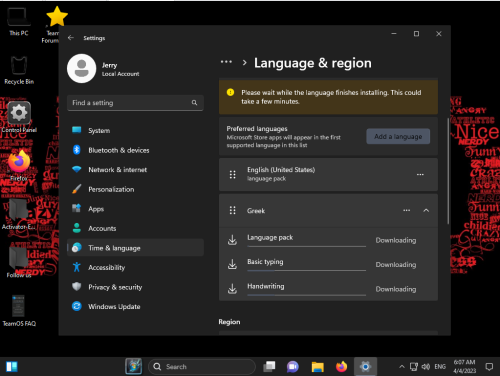Open more options for Greek

point(406,210)
